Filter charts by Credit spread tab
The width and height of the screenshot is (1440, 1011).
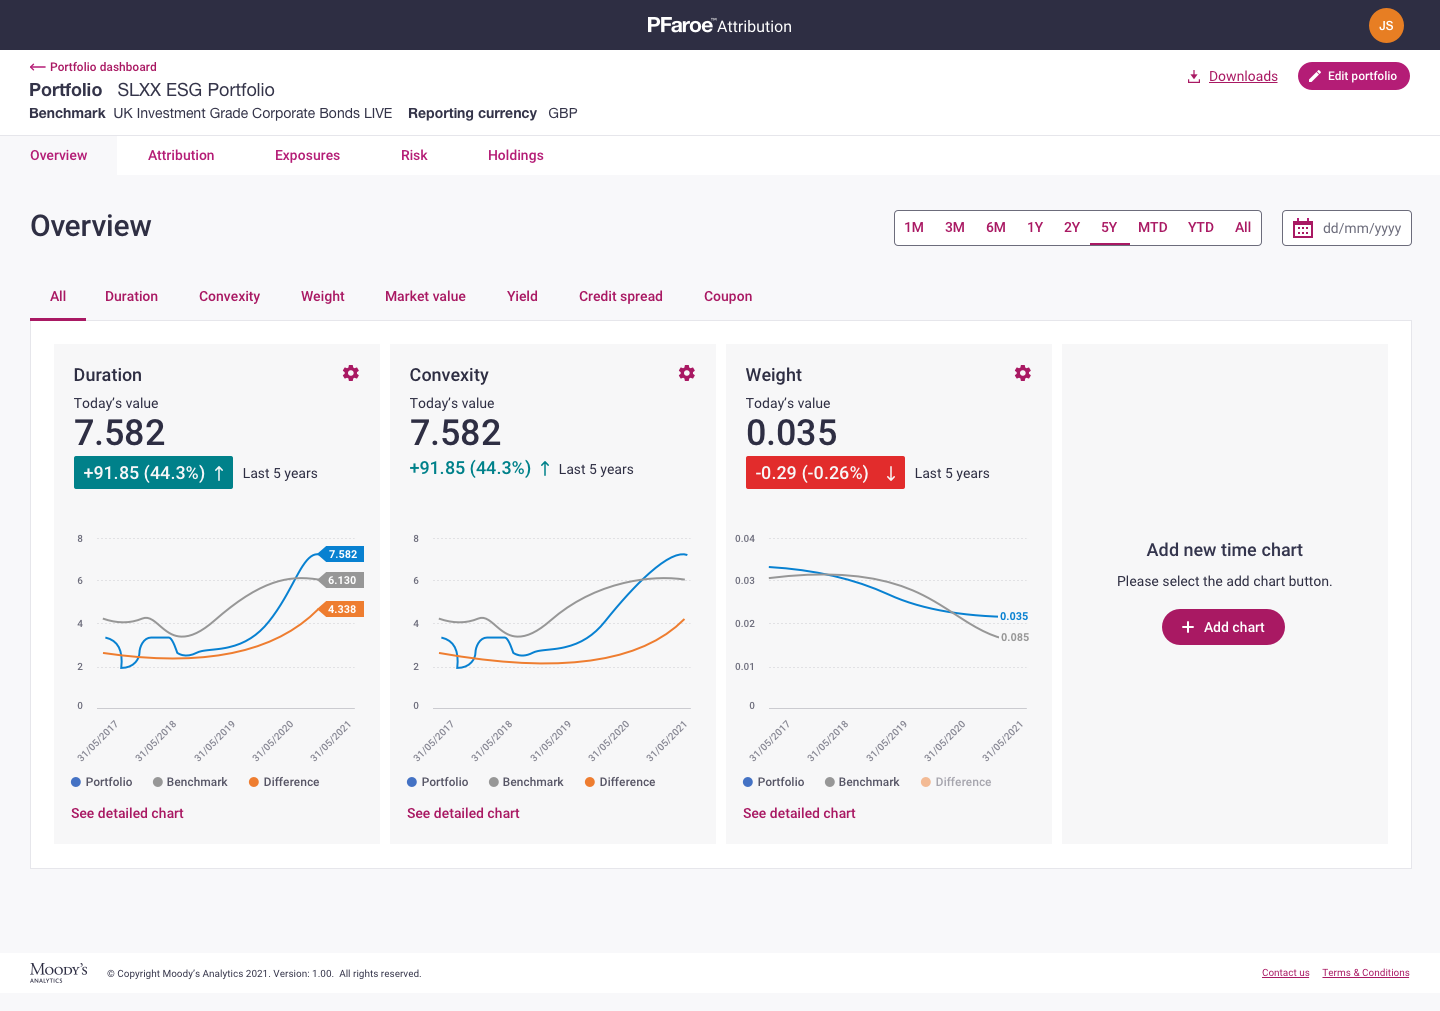coord(621,296)
